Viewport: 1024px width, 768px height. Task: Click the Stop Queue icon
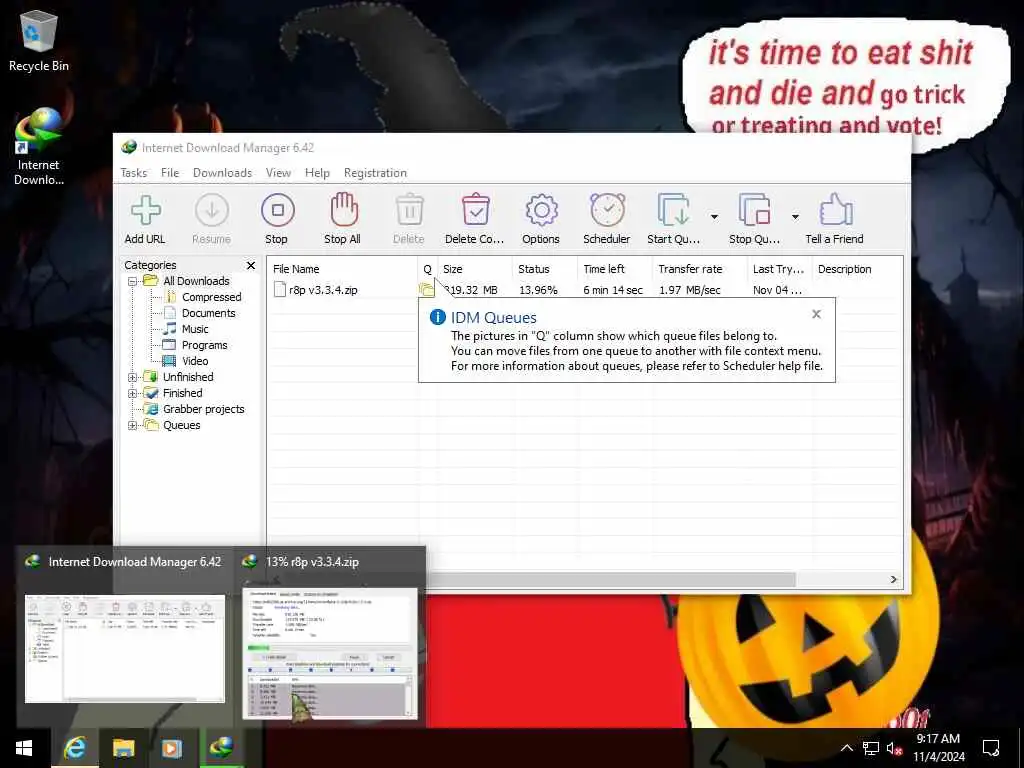[x=754, y=210]
